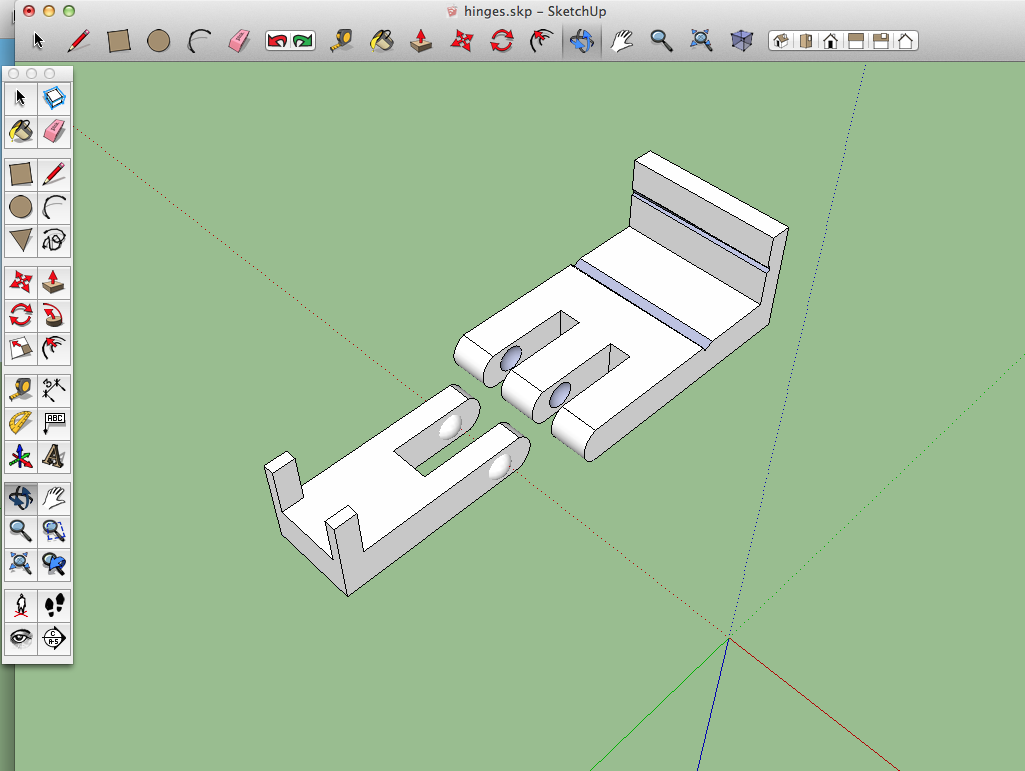The width and height of the screenshot is (1025, 771).
Task: Activate the Freehand scribble tool
Action: [x=54, y=240]
